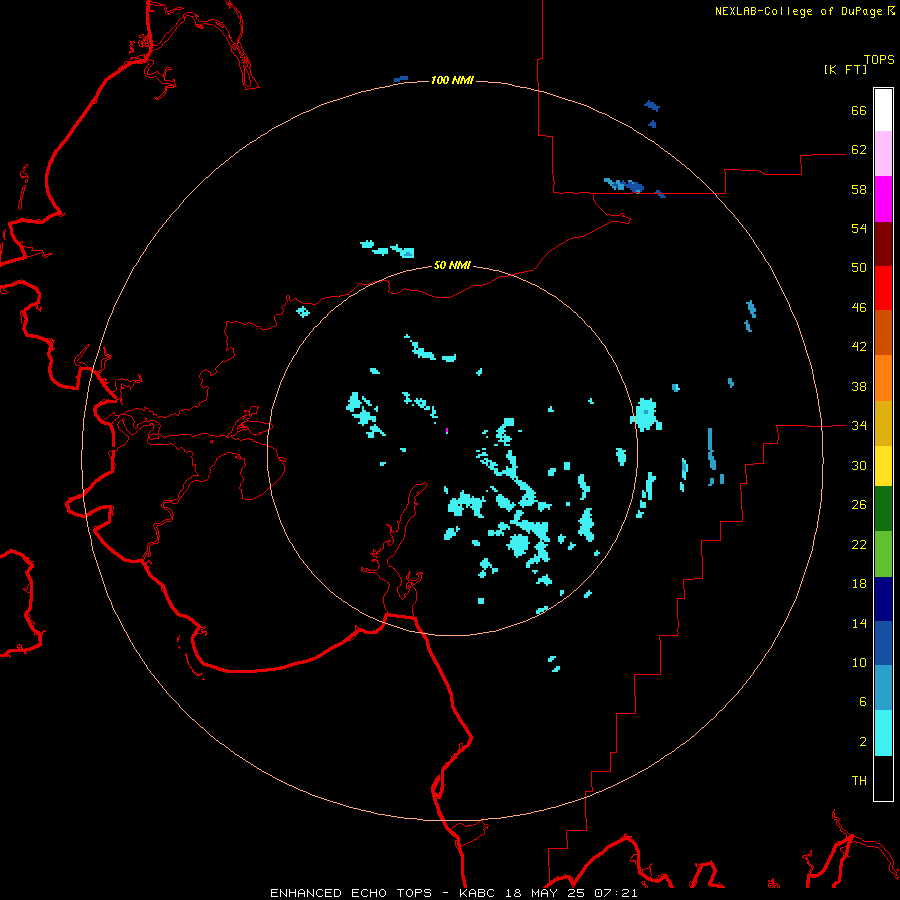
Task: Pick the yellow legend swatch
Action: click(x=883, y=465)
